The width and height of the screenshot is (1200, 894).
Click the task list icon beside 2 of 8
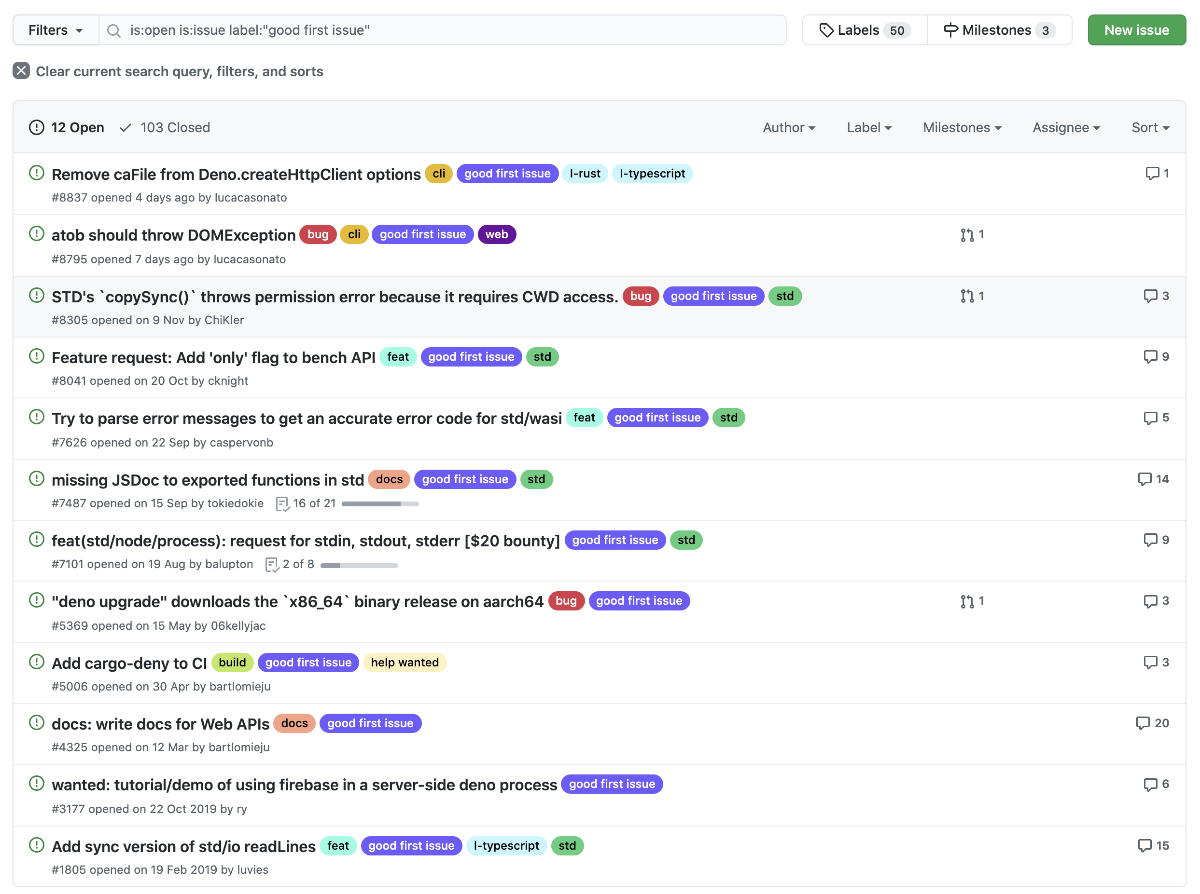272,565
